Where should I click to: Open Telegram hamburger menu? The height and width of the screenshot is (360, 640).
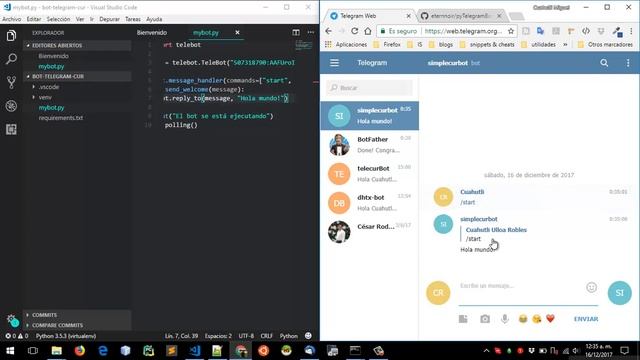(334, 63)
